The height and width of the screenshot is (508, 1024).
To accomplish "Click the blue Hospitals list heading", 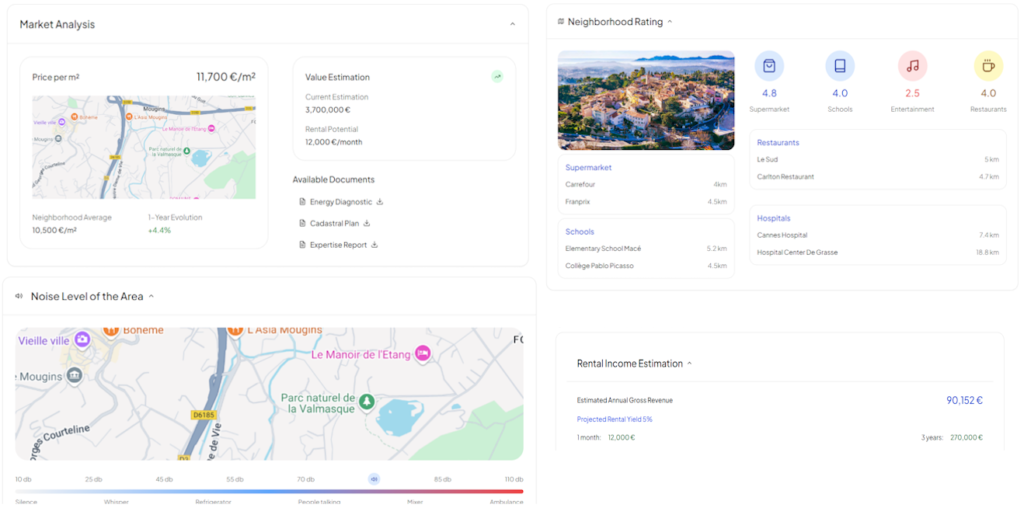I will pyautogui.click(x=774, y=218).
